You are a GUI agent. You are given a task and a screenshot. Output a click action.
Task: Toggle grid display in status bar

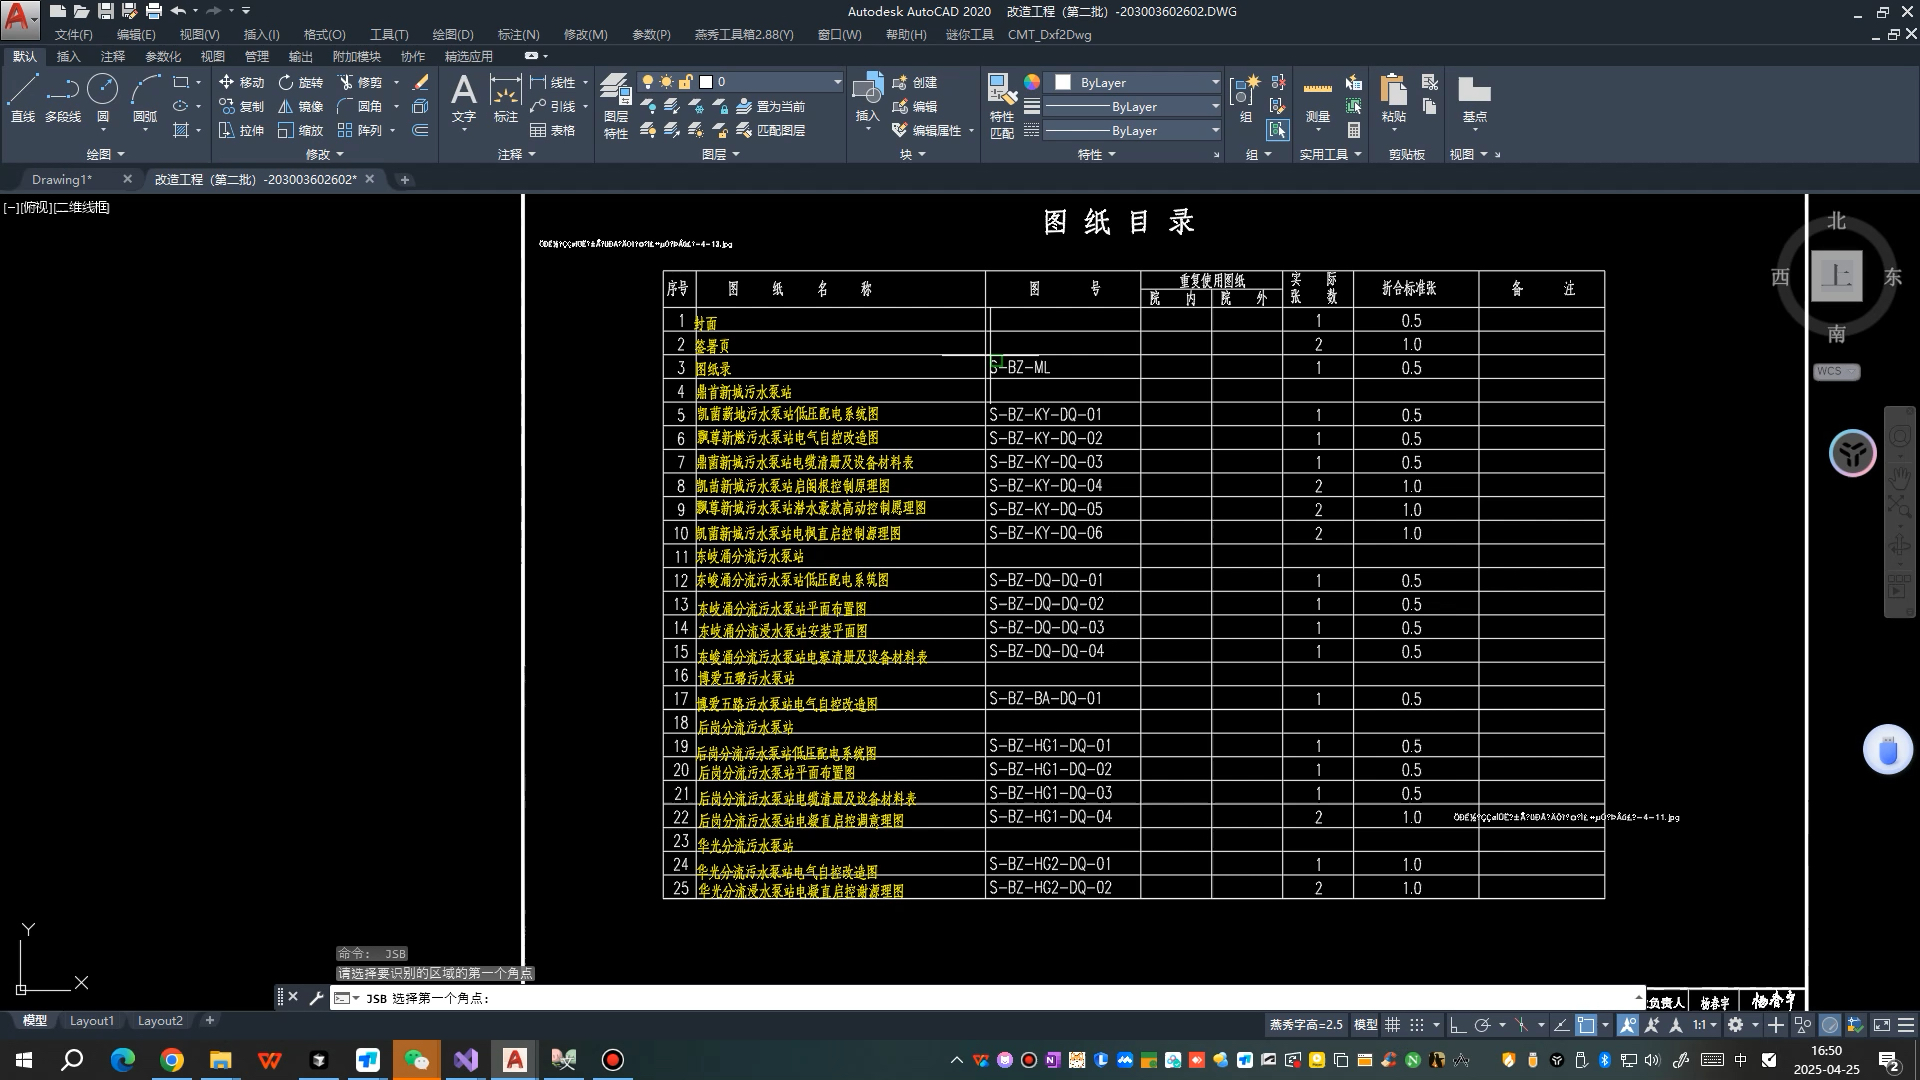click(x=1392, y=1025)
